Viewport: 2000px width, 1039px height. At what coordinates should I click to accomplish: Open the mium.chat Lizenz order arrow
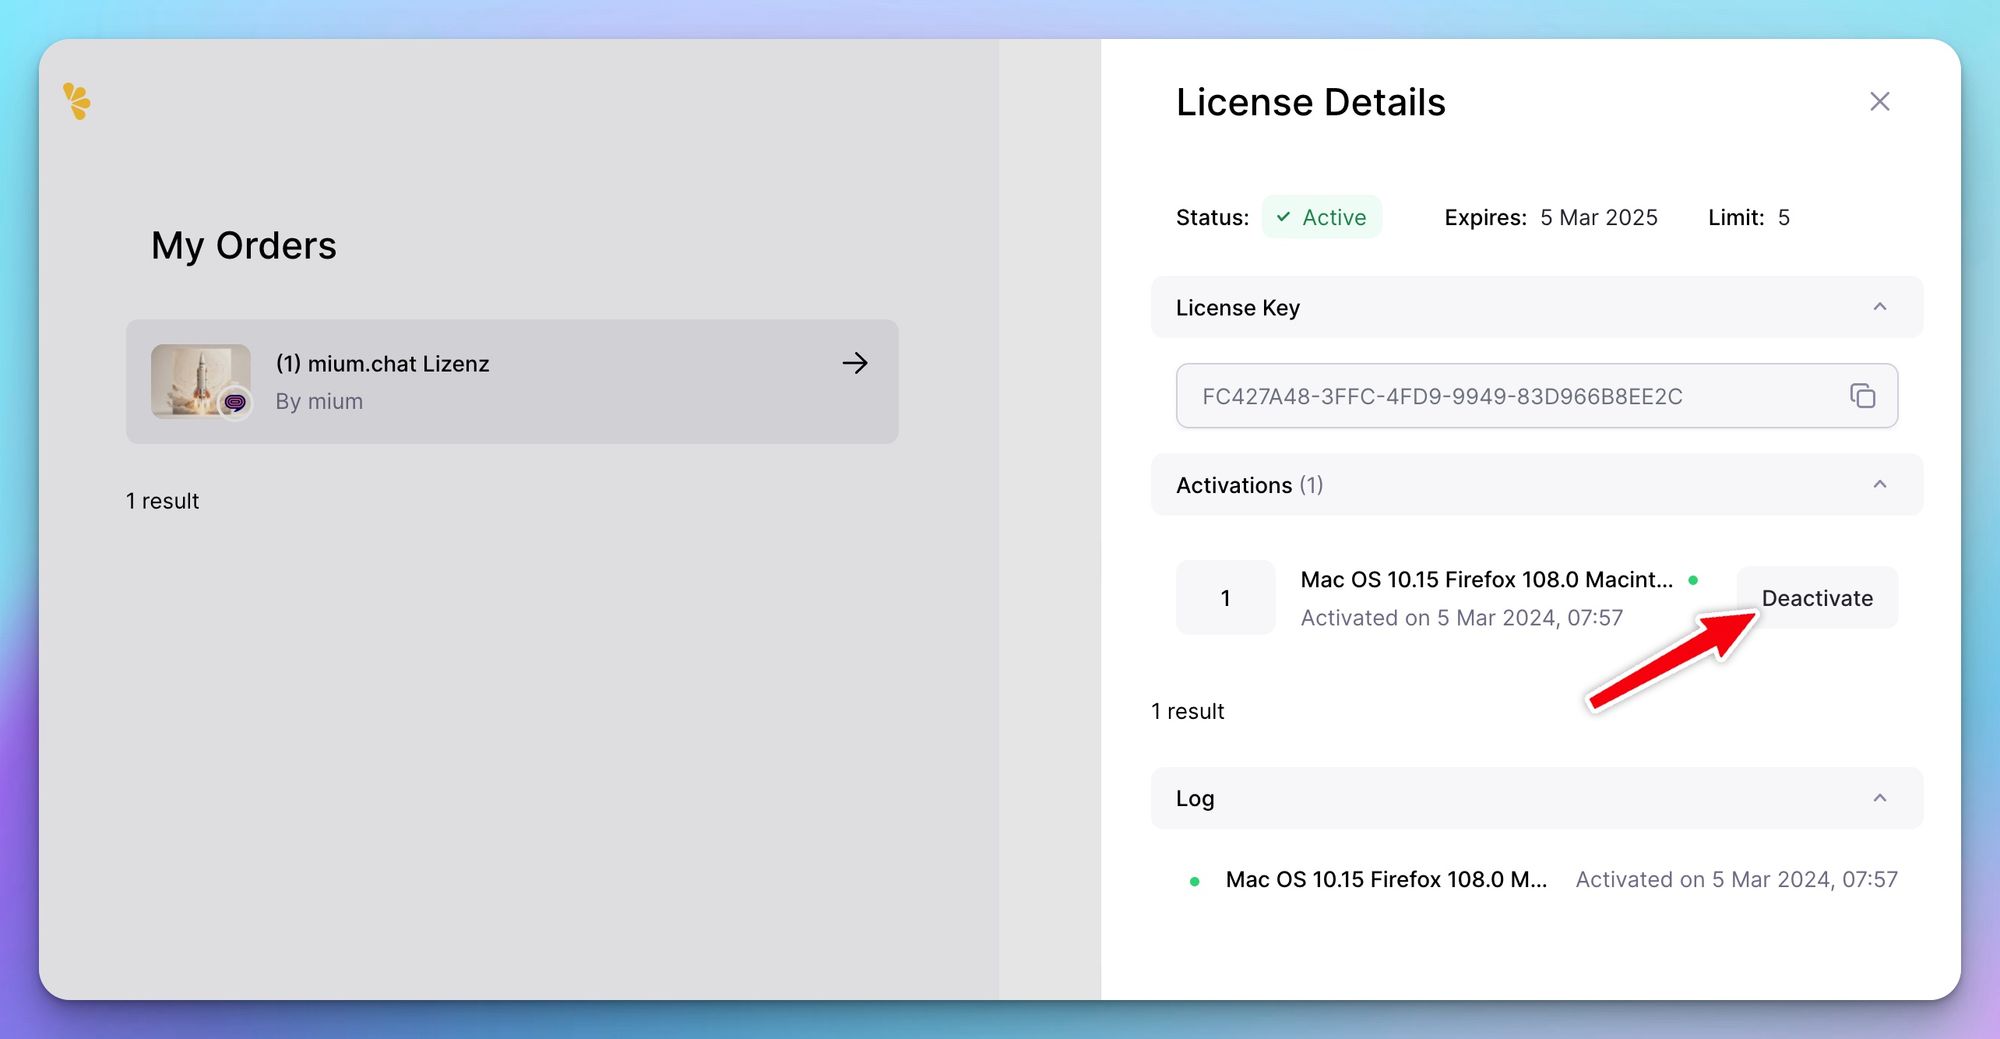(x=855, y=363)
